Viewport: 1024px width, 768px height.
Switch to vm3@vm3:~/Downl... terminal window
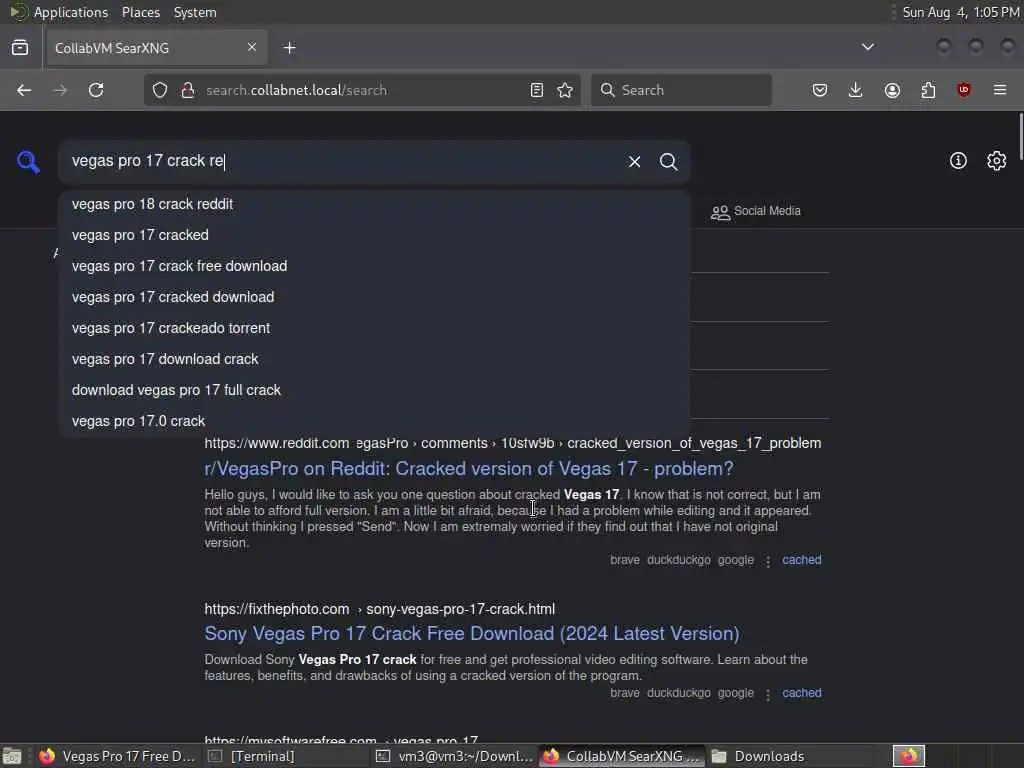[455, 756]
